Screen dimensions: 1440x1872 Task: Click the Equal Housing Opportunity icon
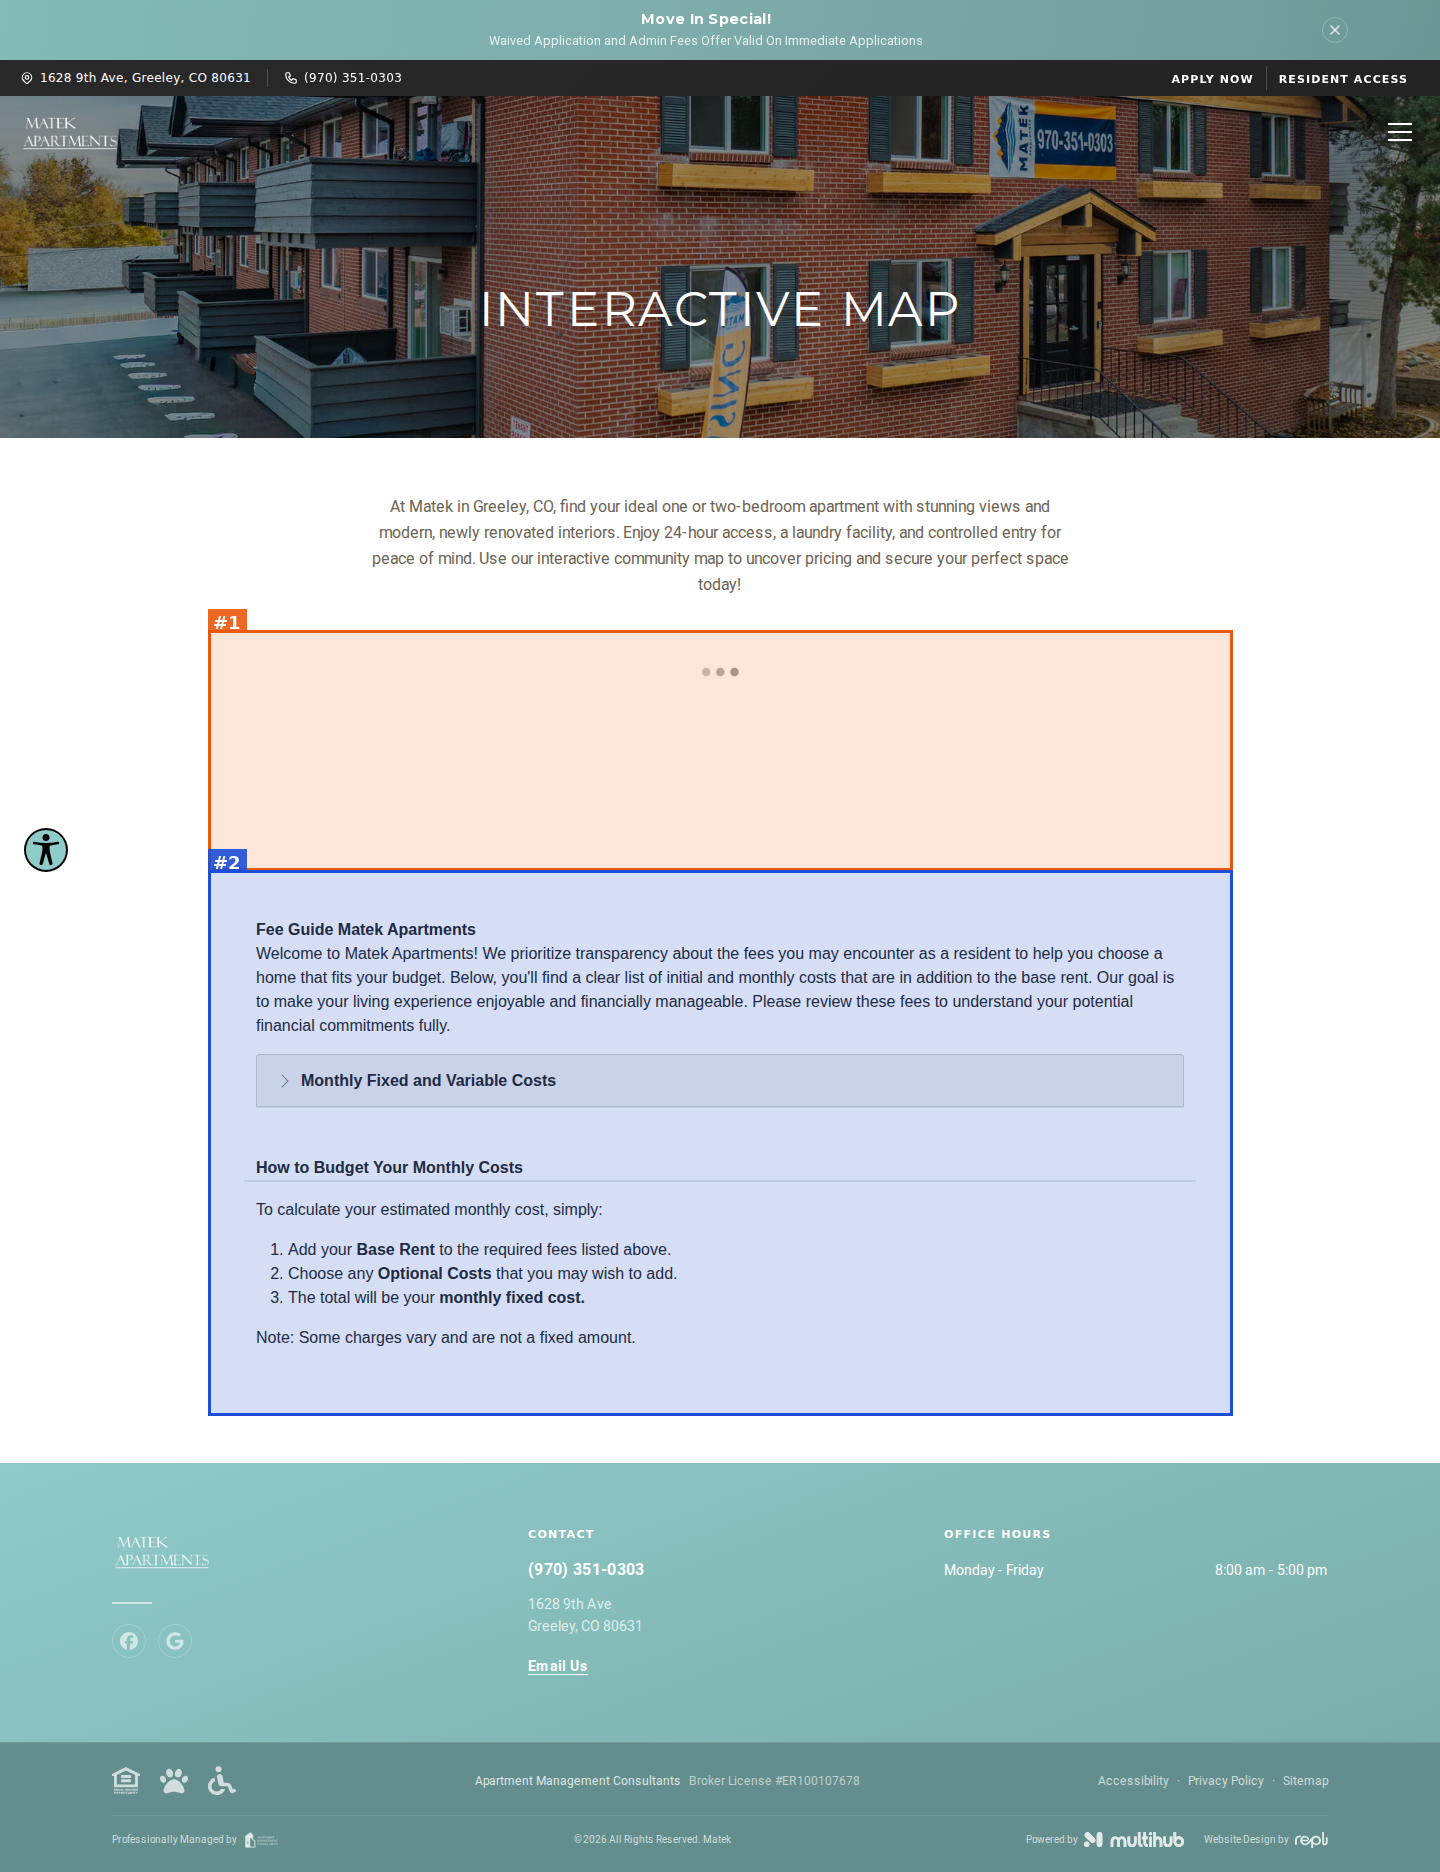[x=126, y=1781]
